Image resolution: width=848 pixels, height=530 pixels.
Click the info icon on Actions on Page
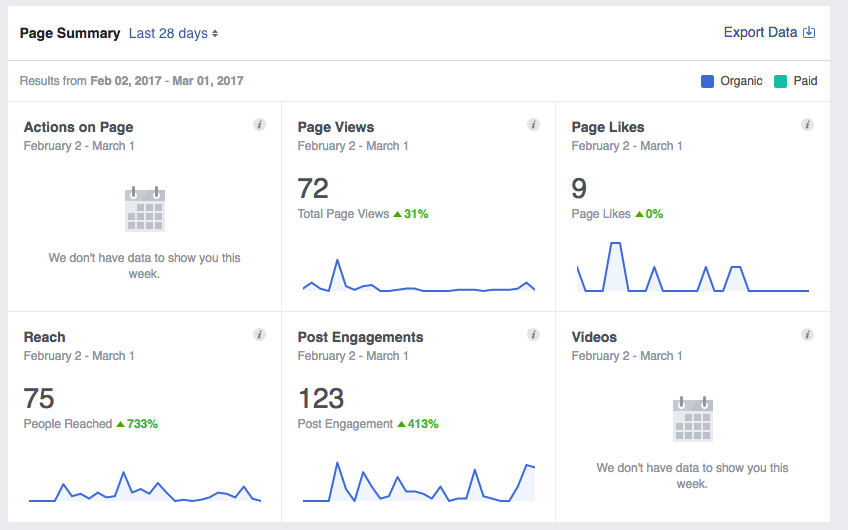click(259, 125)
